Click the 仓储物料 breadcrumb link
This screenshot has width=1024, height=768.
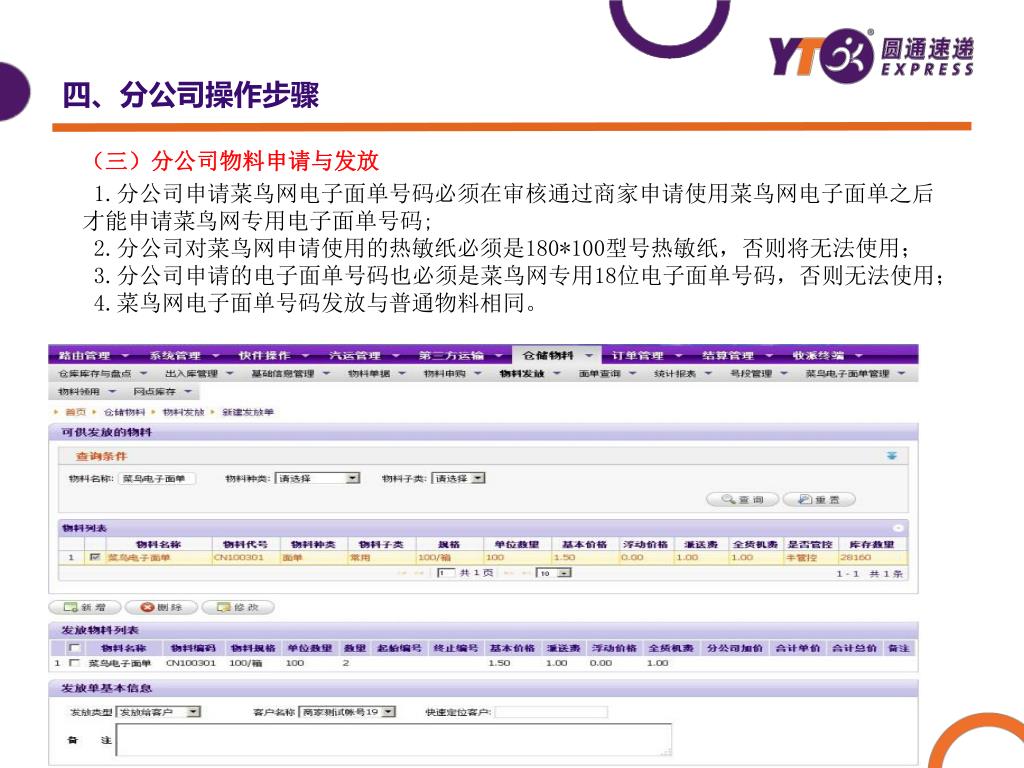[124, 412]
